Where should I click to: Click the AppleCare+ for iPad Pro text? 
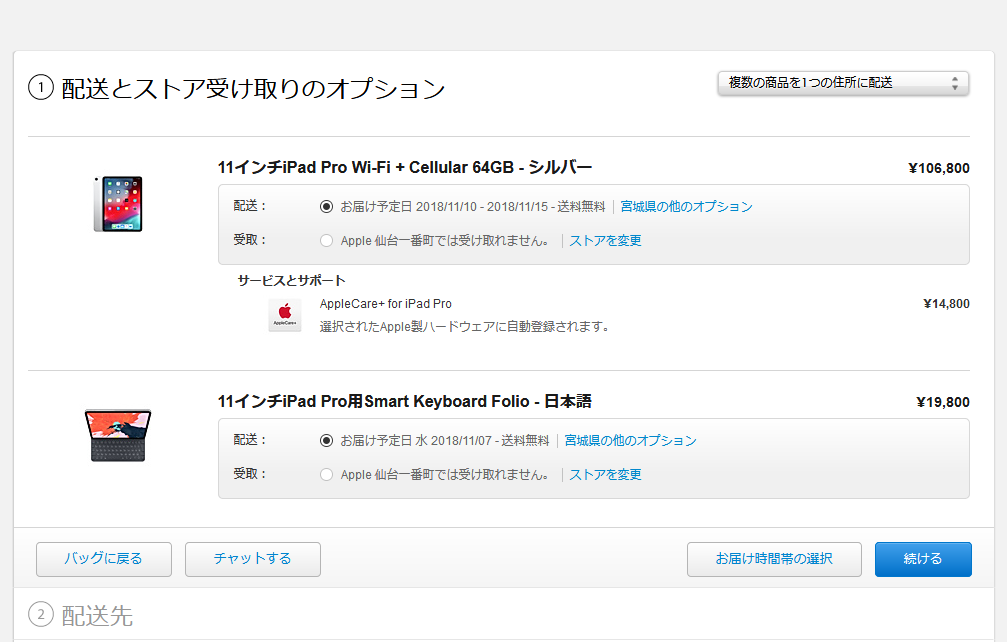(x=385, y=304)
